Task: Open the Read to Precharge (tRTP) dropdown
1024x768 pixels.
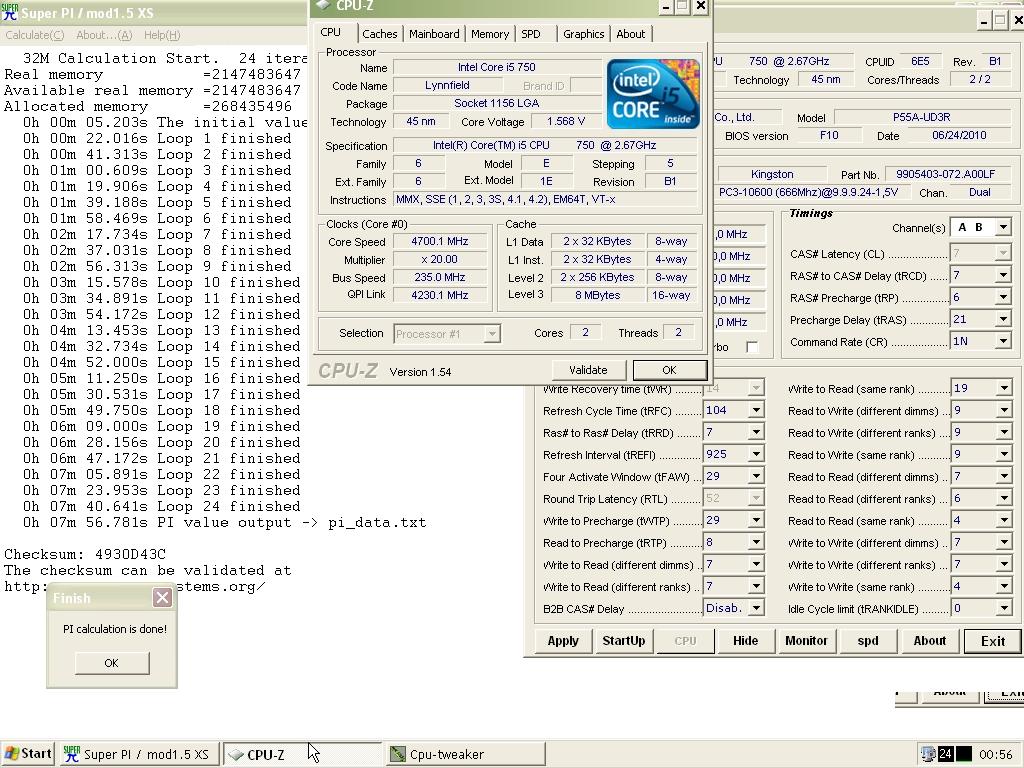Action: tap(756, 542)
